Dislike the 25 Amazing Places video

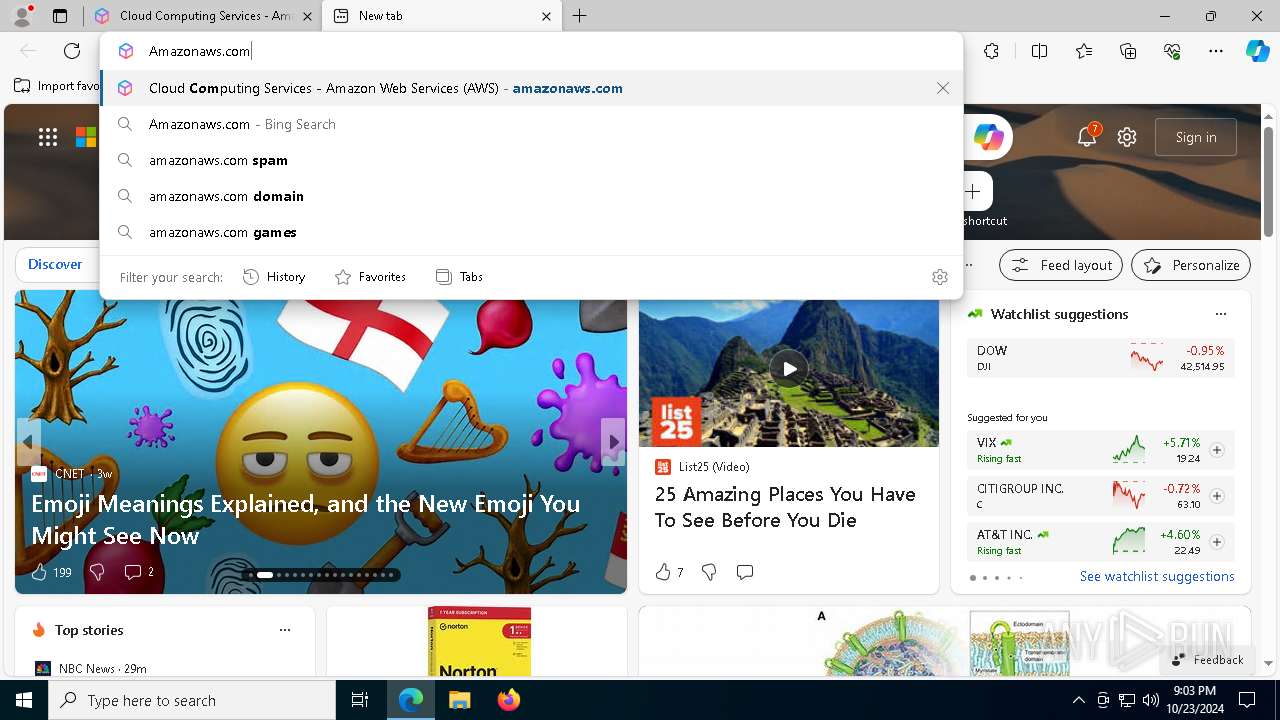pos(709,572)
